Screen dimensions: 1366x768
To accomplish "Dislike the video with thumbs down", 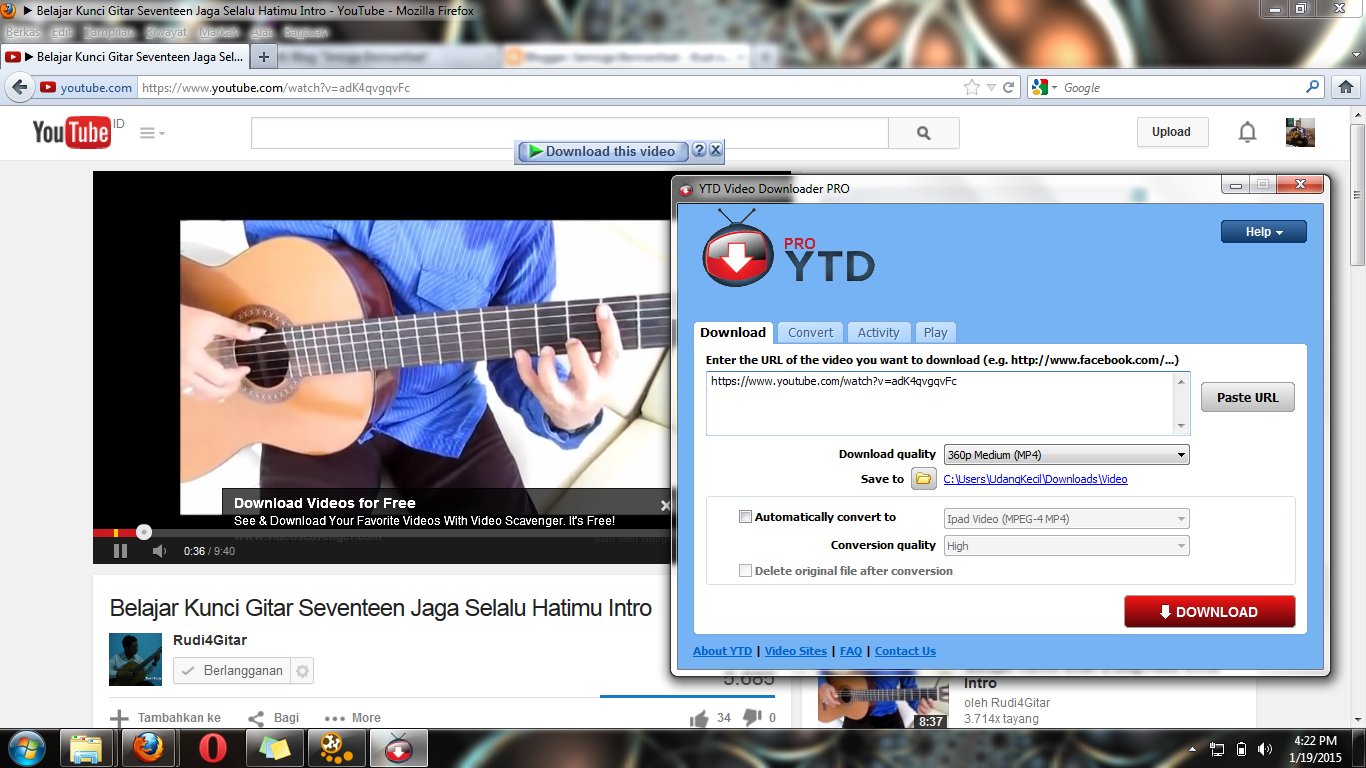I will 753,718.
